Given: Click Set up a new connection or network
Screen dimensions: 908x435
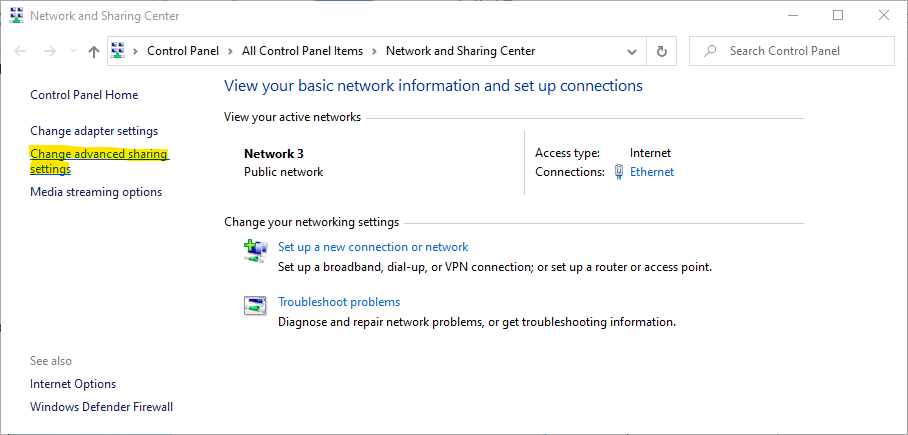Looking at the screenshot, I should pyautogui.click(x=373, y=247).
